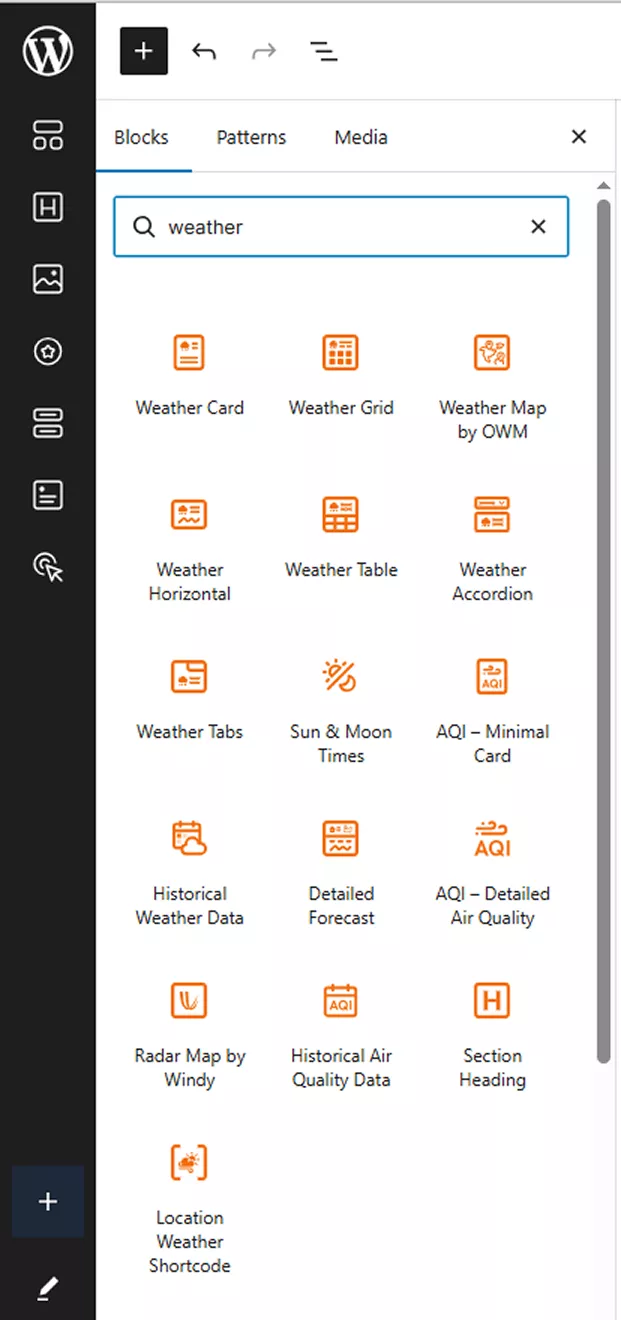
Task: Insert the Weather Horizontal block
Action: point(190,550)
